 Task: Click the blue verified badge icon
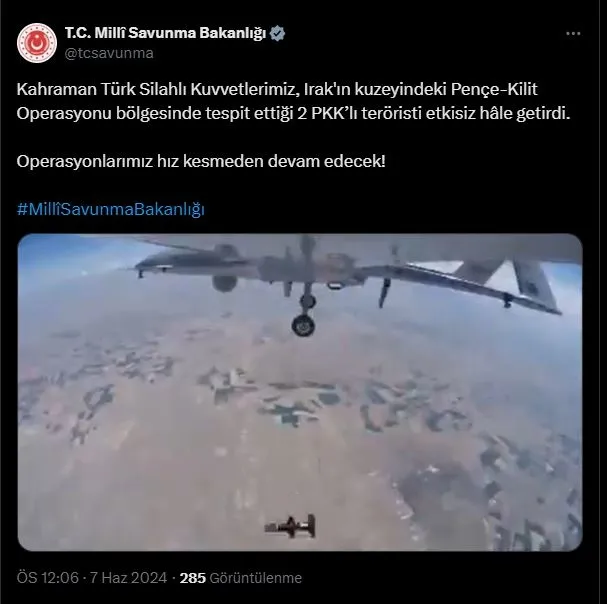tap(277, 34)
